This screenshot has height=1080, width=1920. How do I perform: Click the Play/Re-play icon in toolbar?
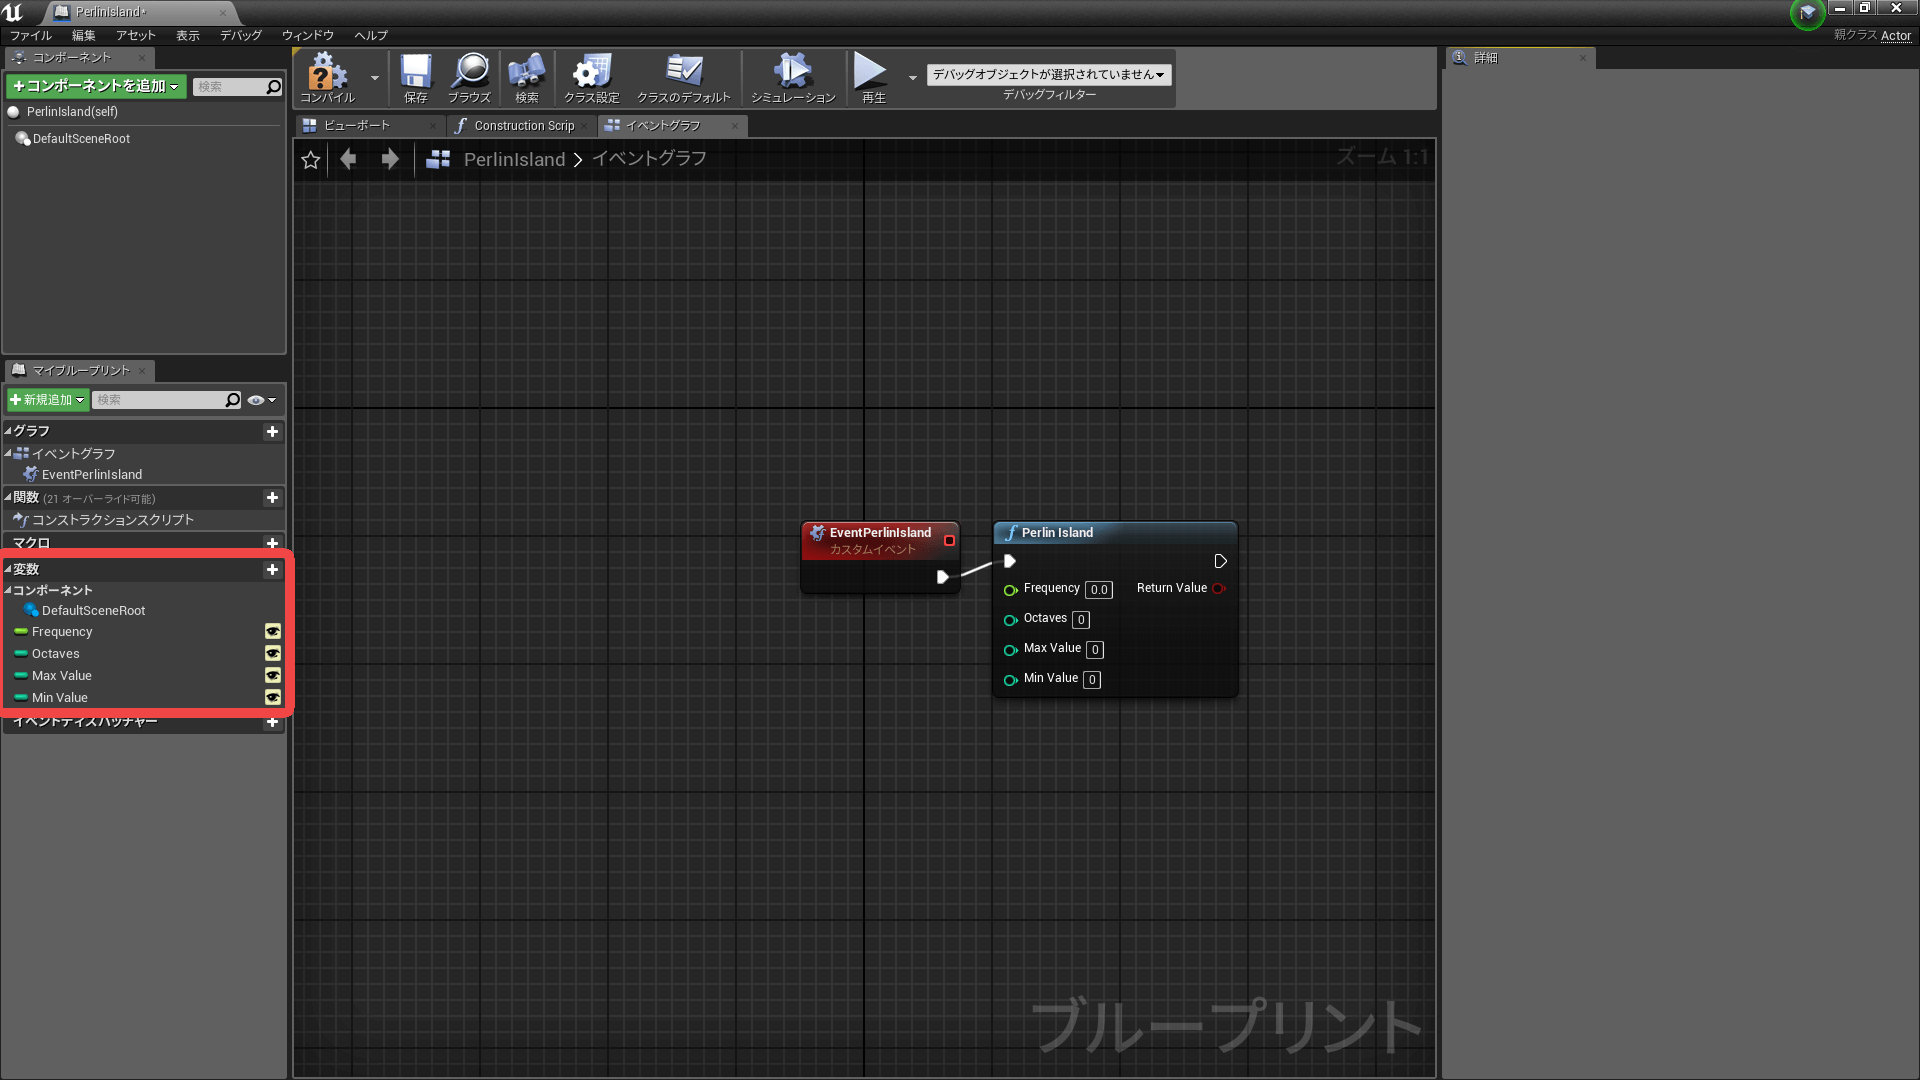[869, 74]
